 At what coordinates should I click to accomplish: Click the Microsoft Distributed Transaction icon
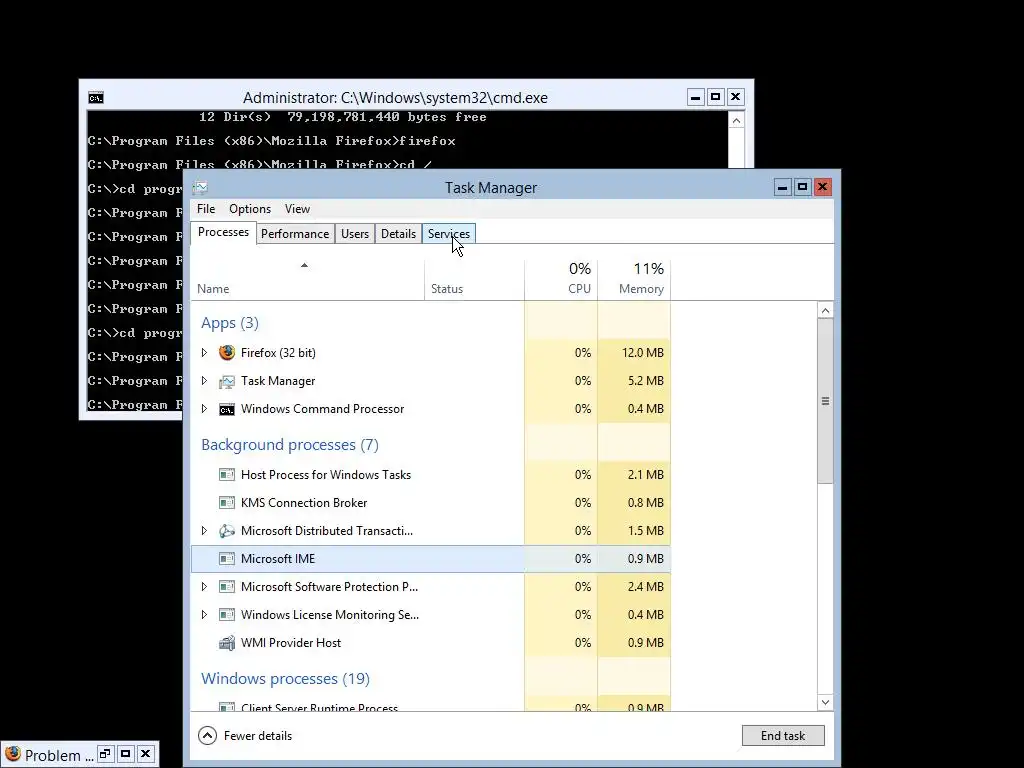[227, 531]
